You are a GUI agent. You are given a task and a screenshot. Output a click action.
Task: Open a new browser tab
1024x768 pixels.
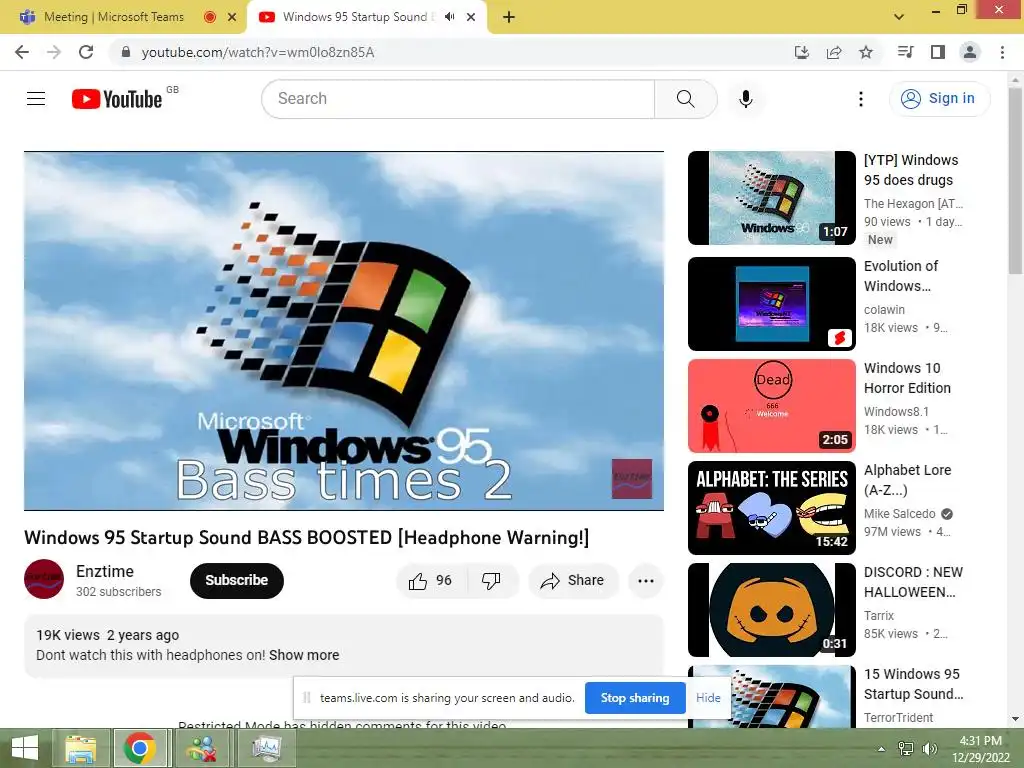[x=509, y=17]
